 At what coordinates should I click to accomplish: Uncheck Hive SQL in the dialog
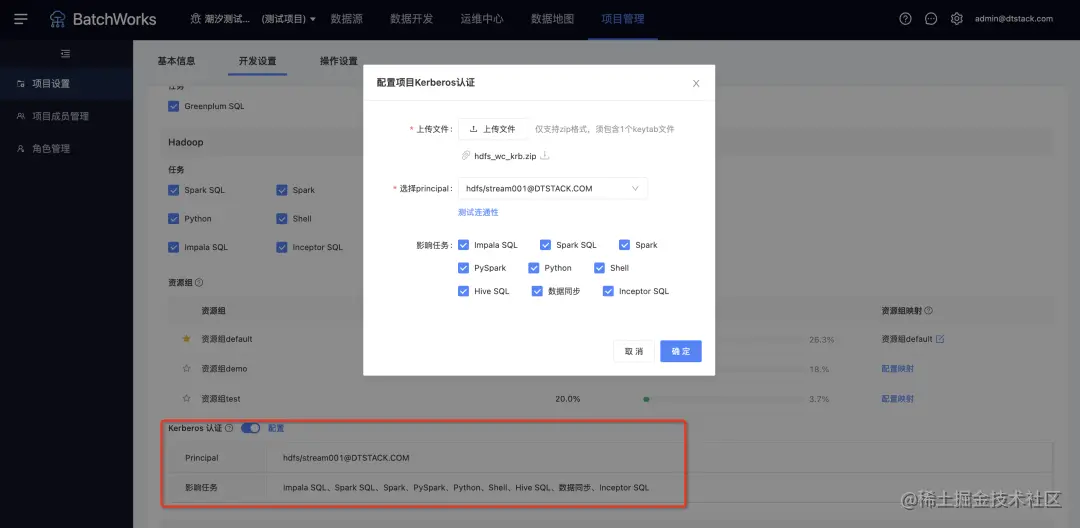464,291
